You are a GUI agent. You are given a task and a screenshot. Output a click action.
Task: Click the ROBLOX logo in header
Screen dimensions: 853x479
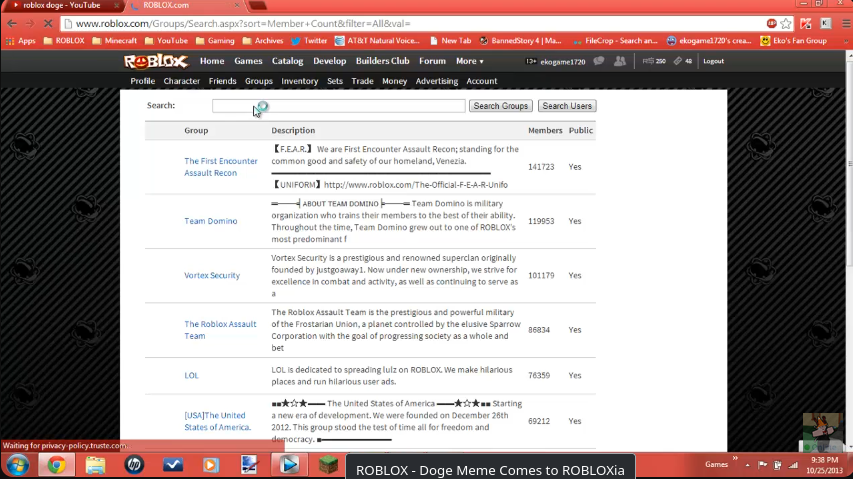pyautogui.click(x=157, y=61)
